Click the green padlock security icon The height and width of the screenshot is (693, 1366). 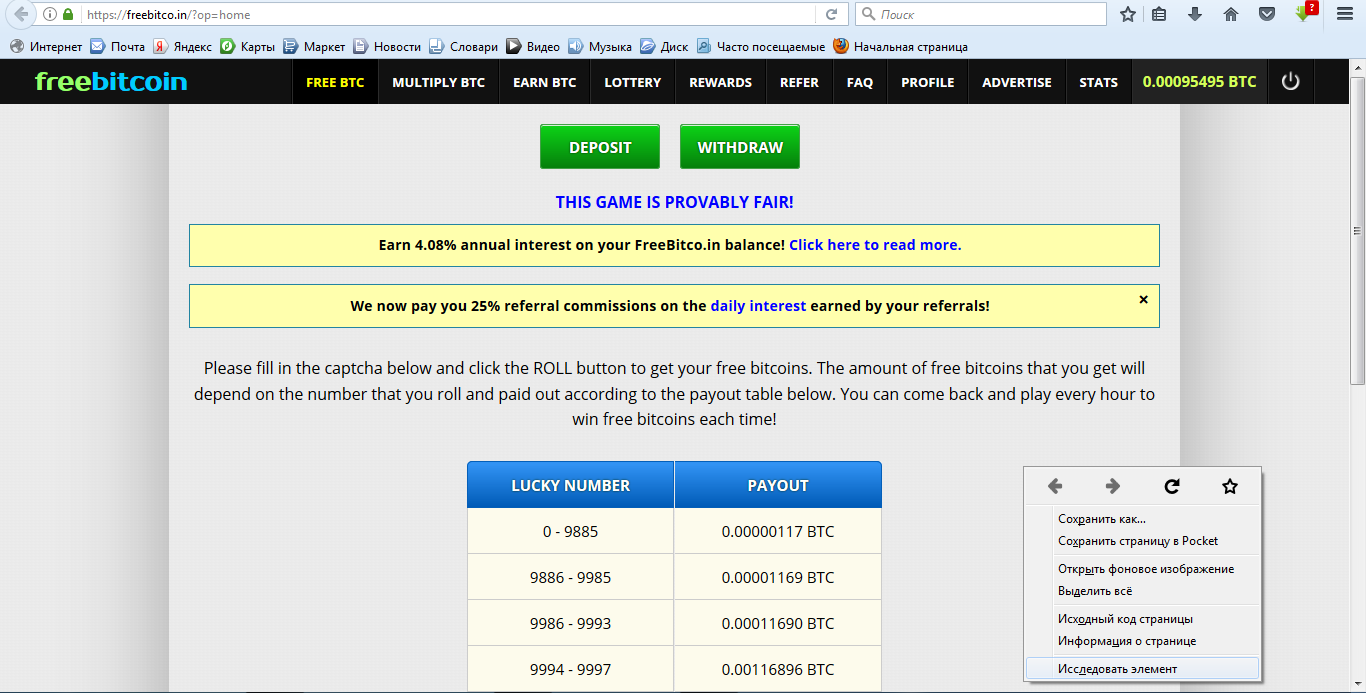(x=68, y=15)
